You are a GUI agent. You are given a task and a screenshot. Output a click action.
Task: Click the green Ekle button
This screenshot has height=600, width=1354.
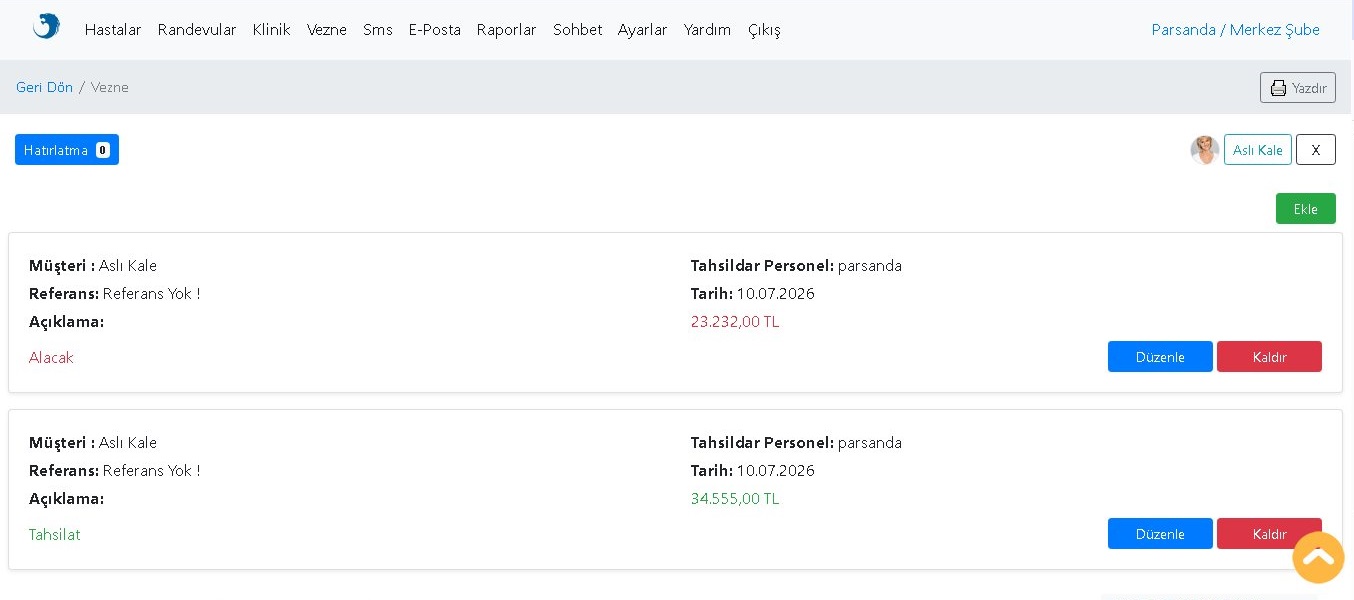(x=1306, y=209)
